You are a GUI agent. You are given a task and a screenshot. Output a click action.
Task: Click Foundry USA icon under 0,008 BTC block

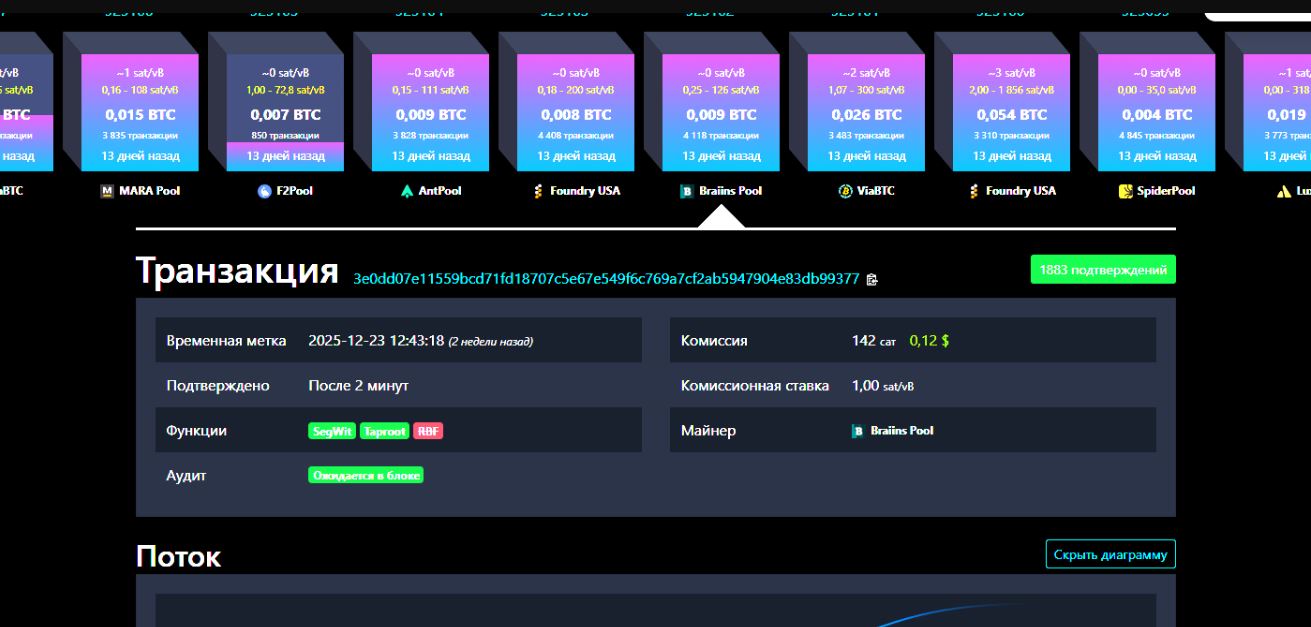pos(538,191)
